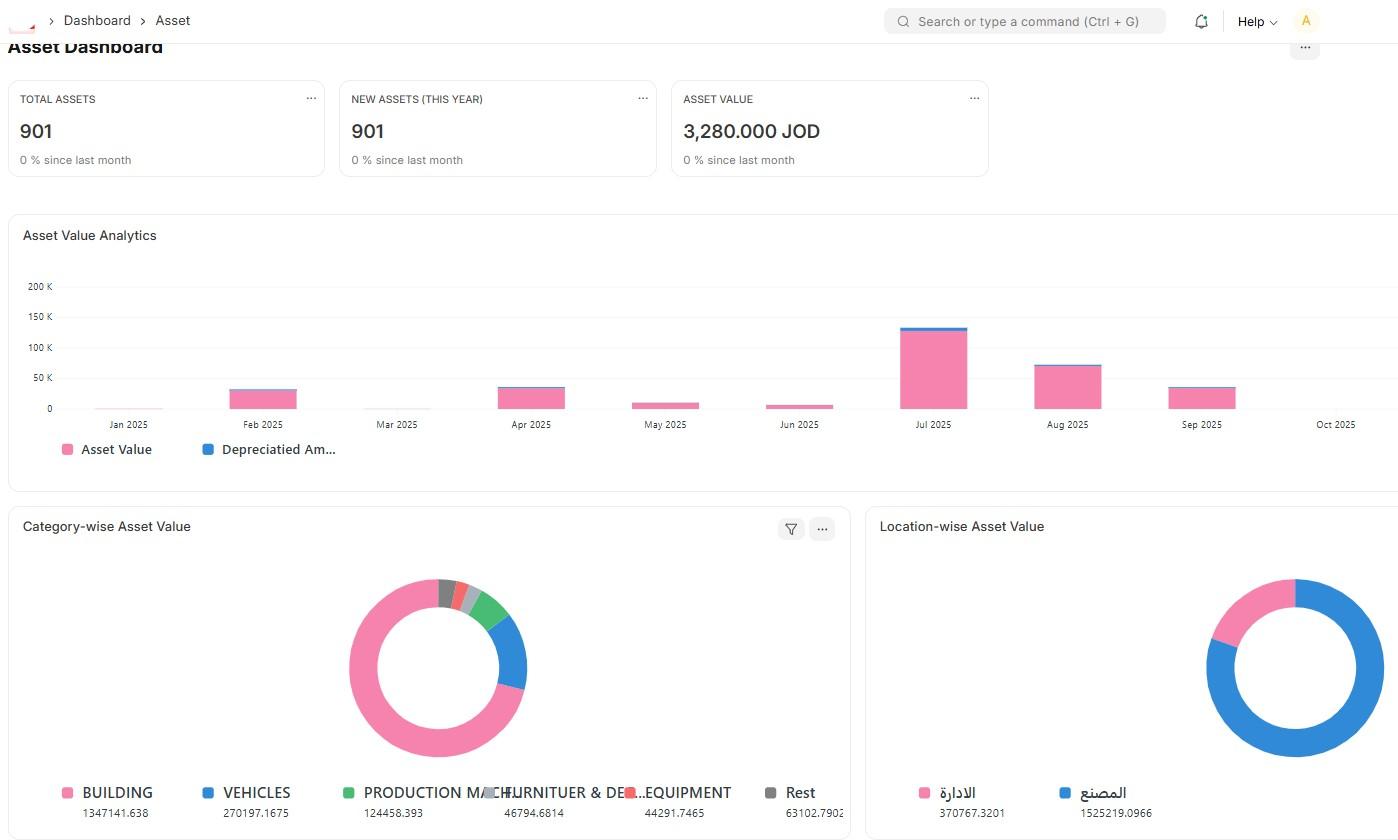Click the Category-wise chart filter icon
This screenshot has width=1398, height=840.
point(791,529)
